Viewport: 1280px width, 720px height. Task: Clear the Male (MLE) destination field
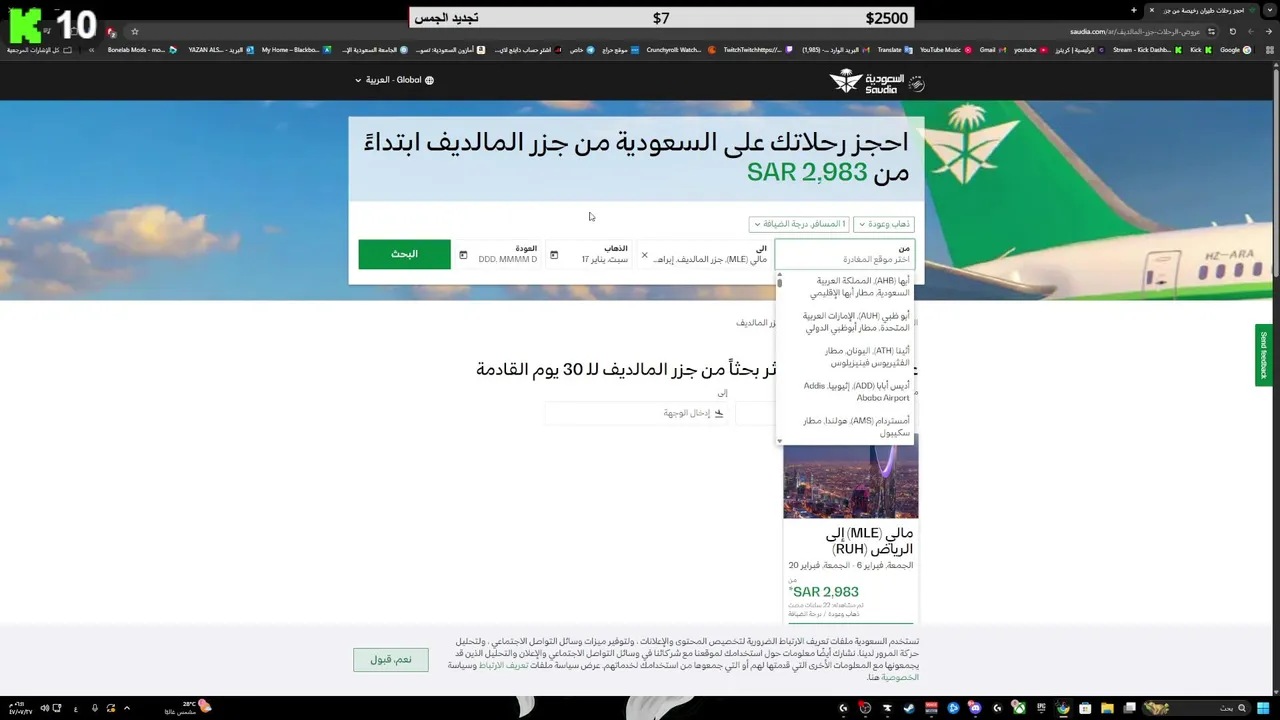tap(644, 255)
